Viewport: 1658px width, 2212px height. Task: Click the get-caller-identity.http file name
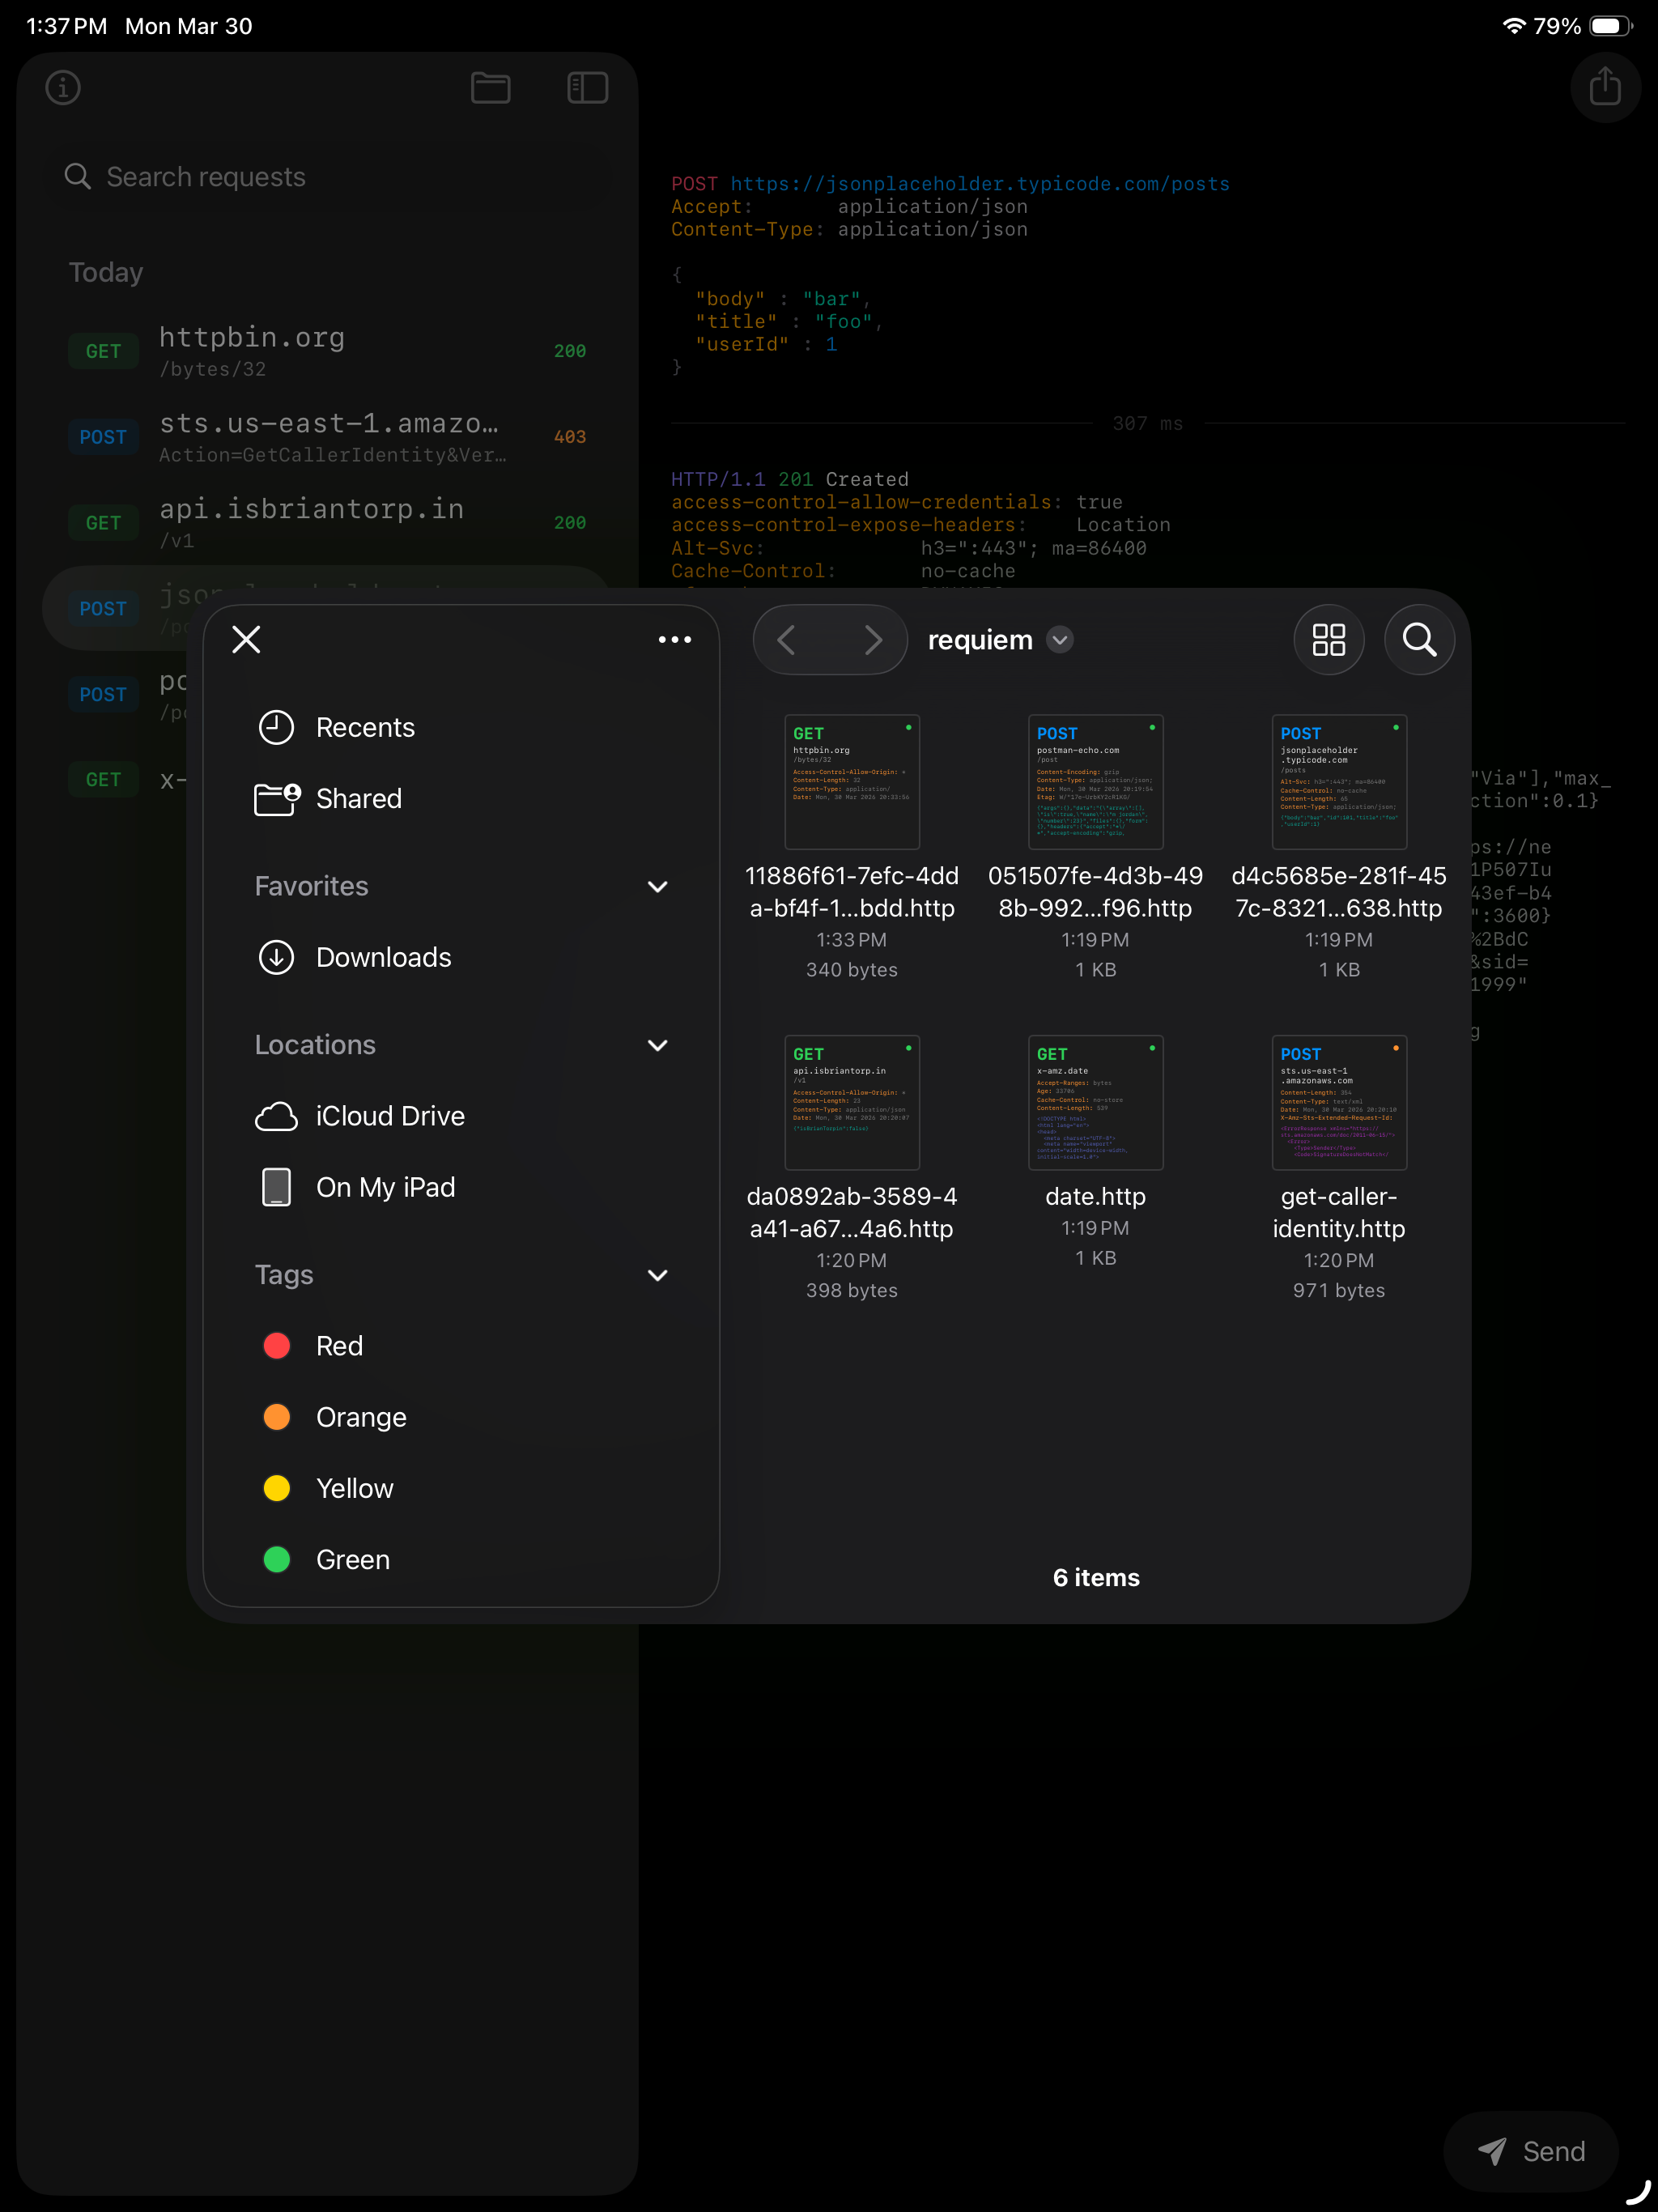1338,1212
